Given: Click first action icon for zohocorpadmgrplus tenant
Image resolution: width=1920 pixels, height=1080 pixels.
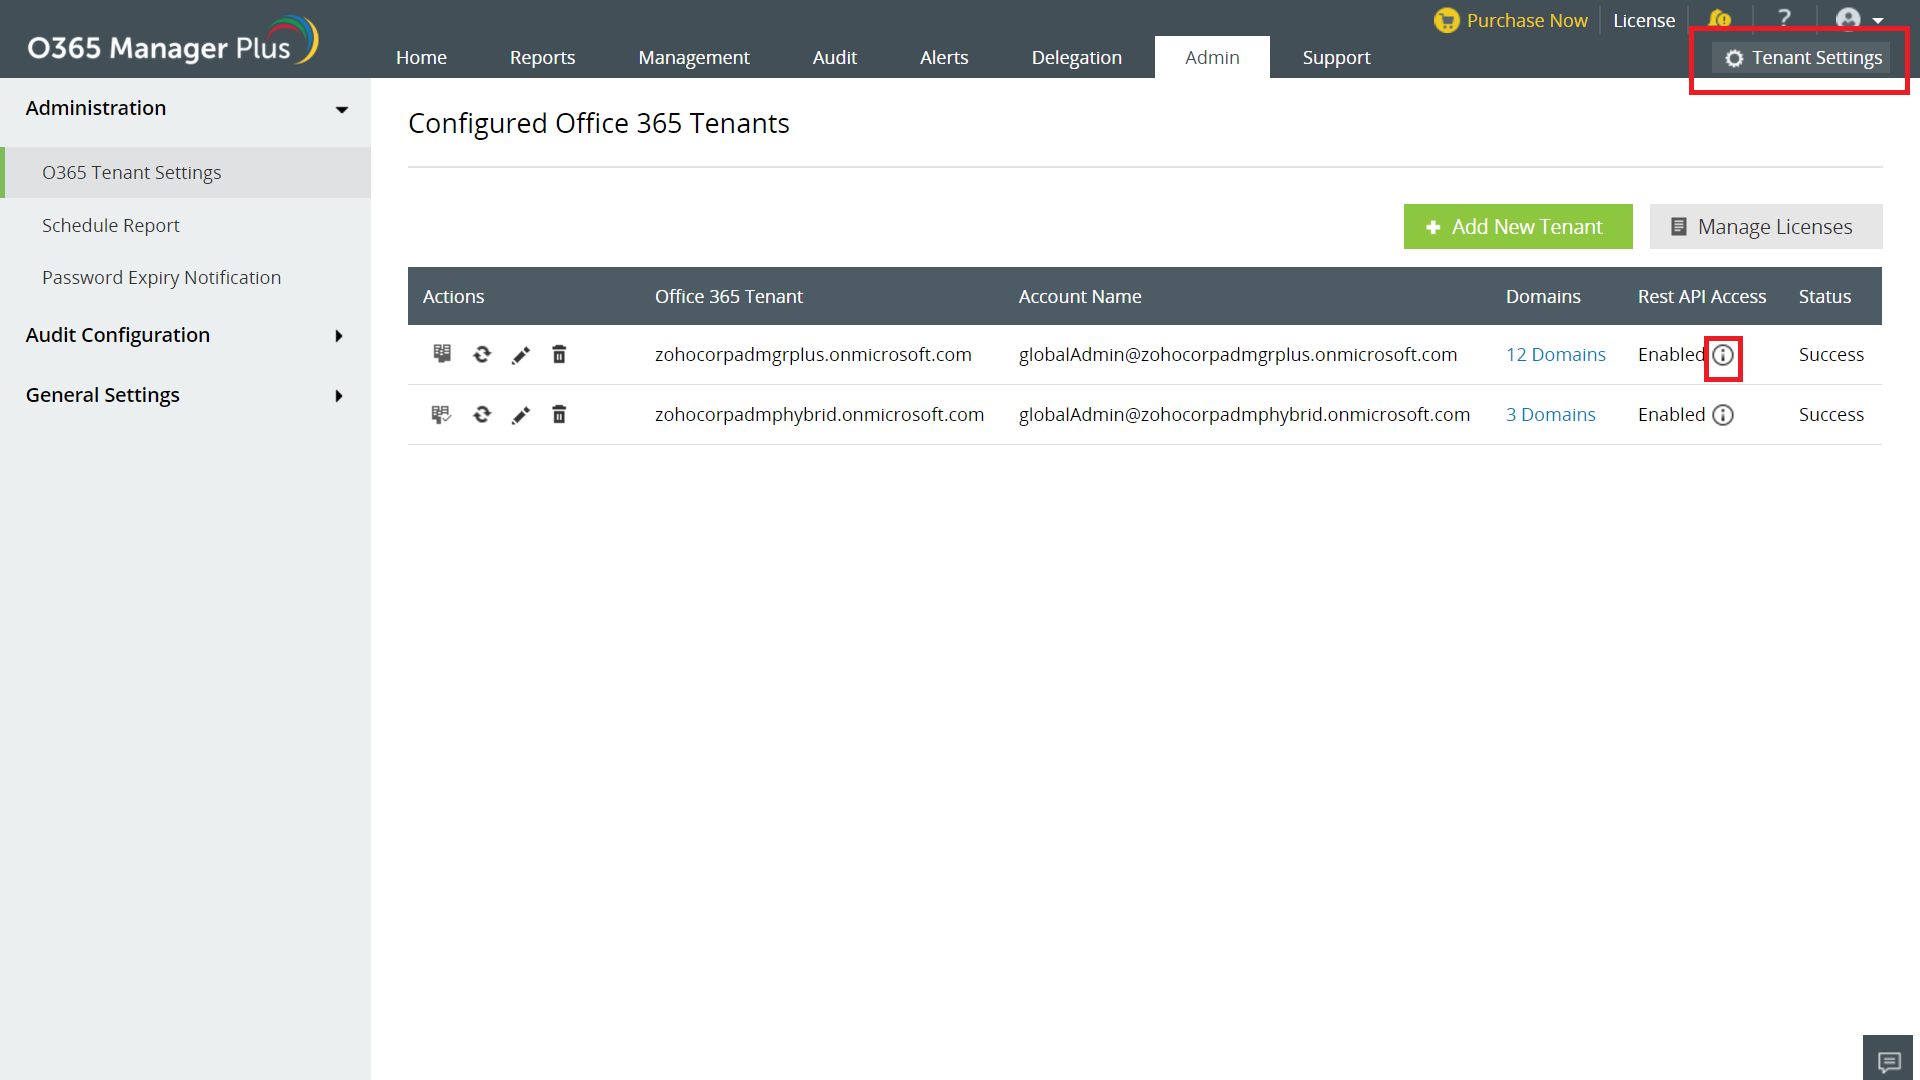Looking at the screenshot, I should (x=441, y=354).
